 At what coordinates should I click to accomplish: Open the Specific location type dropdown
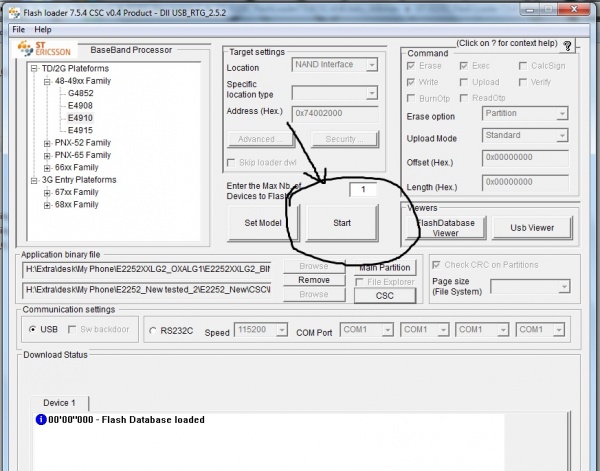372,93
